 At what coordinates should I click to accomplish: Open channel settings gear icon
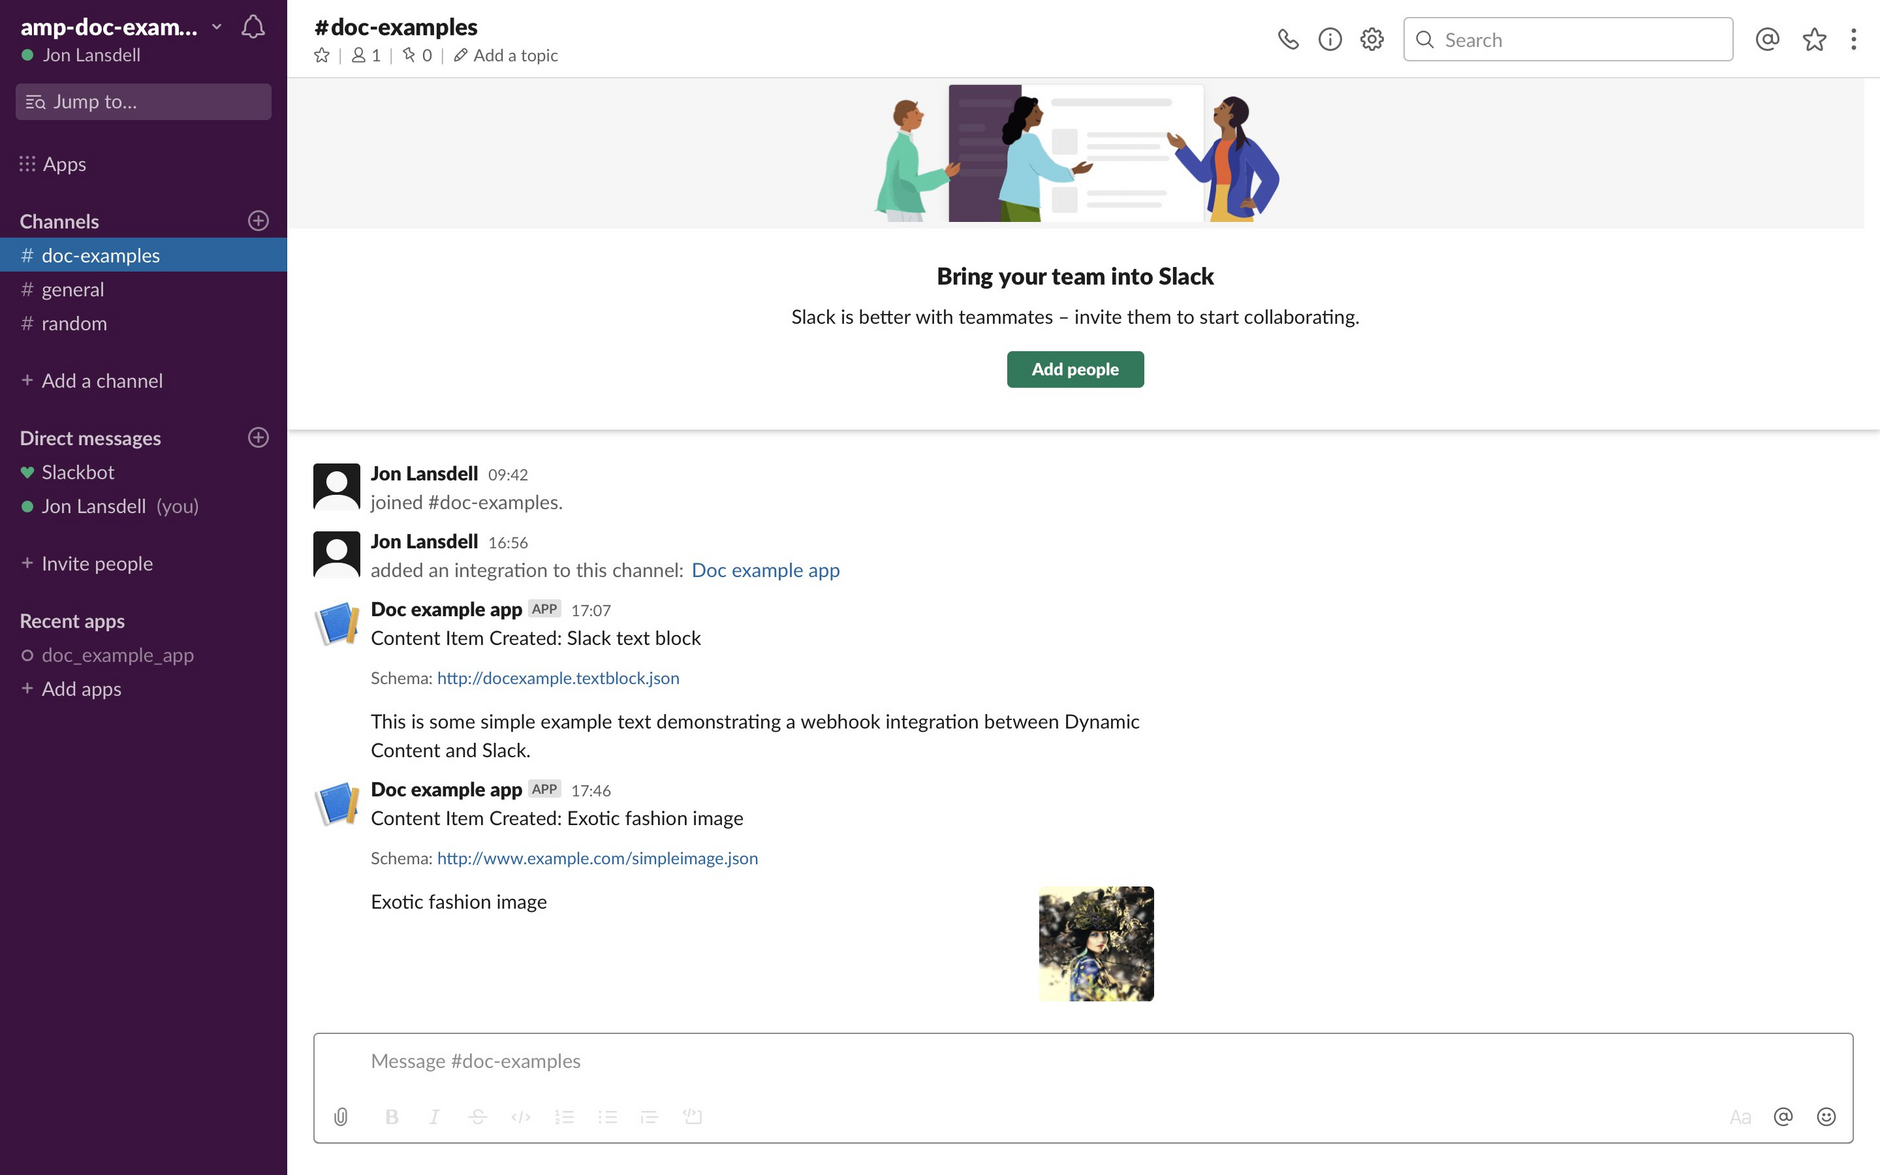(x=1372, y=40)
